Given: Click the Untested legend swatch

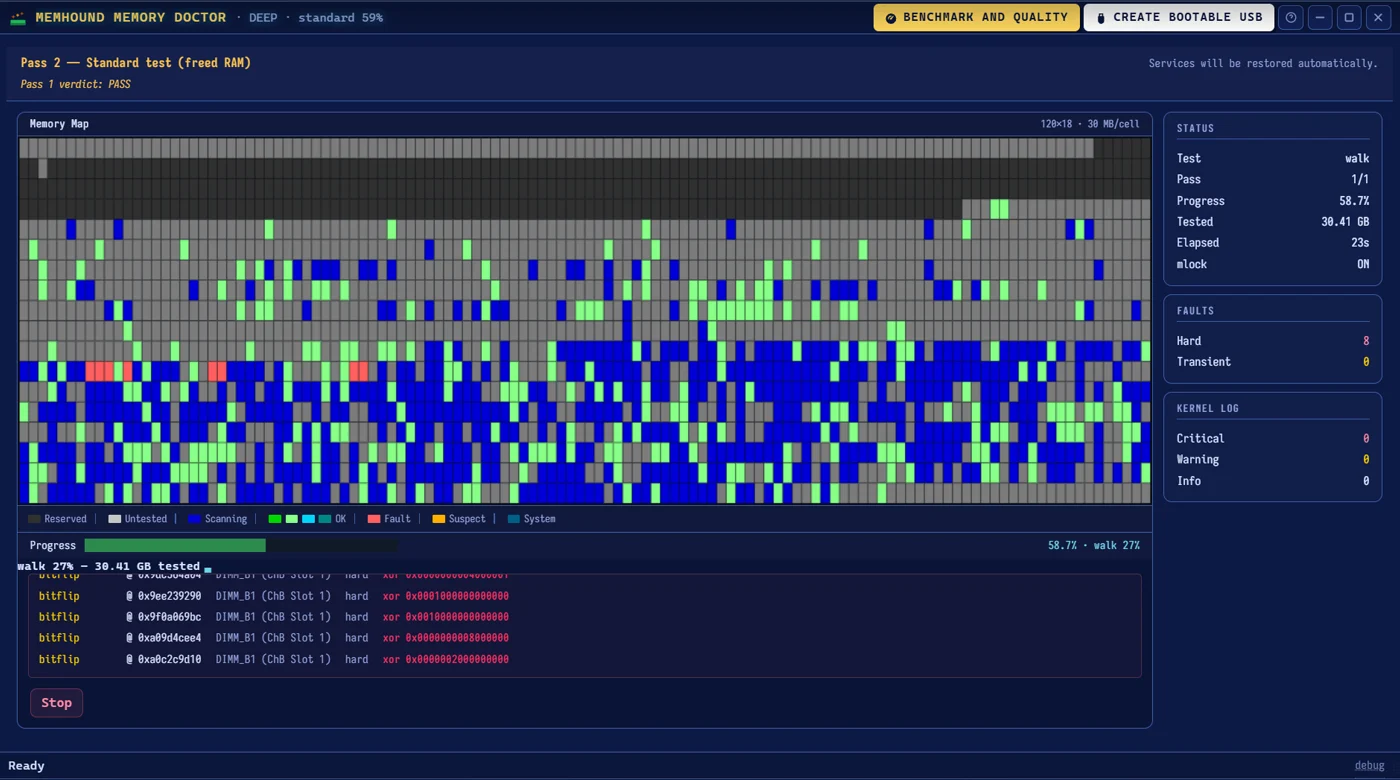Looking at the screenshot, I should [x=114, y=519].
